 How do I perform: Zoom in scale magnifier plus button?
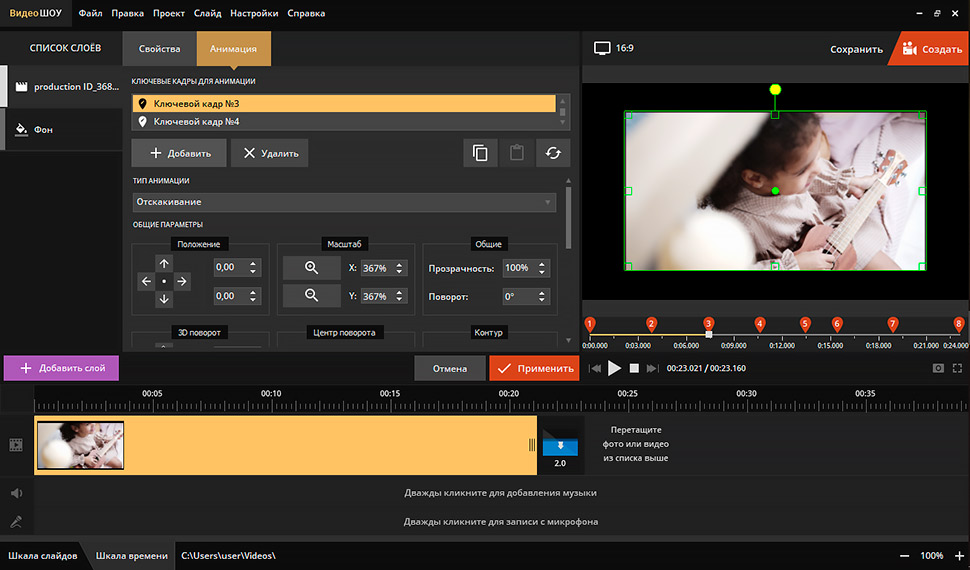[311, 268]
